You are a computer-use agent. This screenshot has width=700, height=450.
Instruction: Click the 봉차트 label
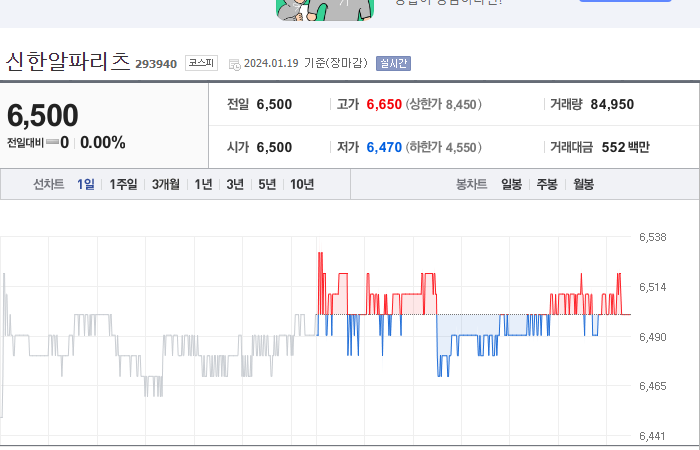coord(471,184)
